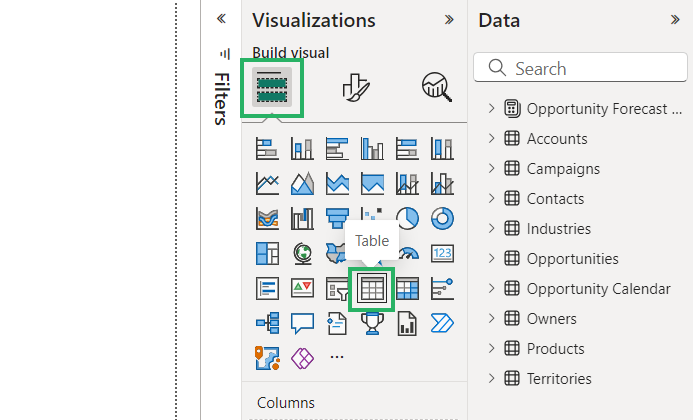Screen dimensions: 693x420
Task: Expand the Accounts table
Action: tap(491, 139)
